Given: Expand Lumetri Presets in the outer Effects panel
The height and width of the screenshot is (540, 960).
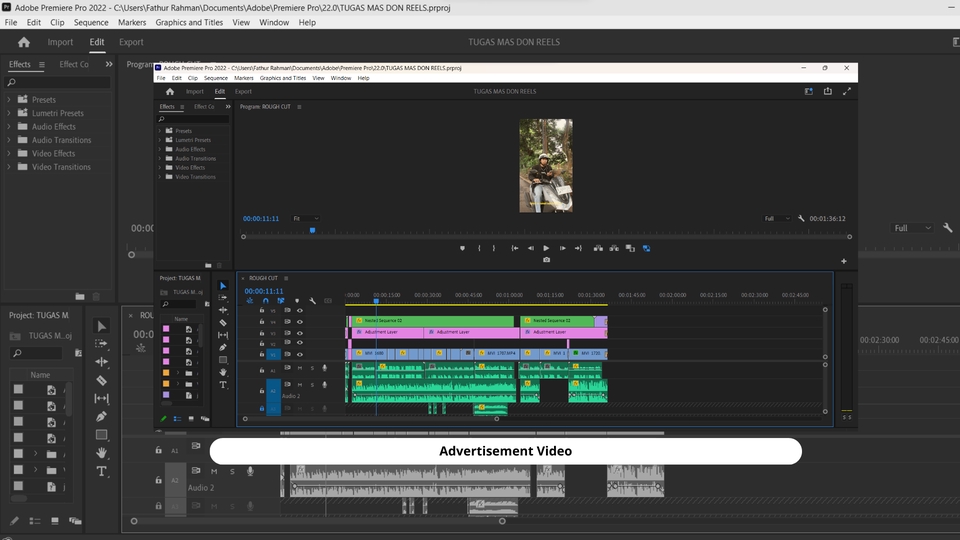Looking at the screenshot, I should tap(9, 114).
